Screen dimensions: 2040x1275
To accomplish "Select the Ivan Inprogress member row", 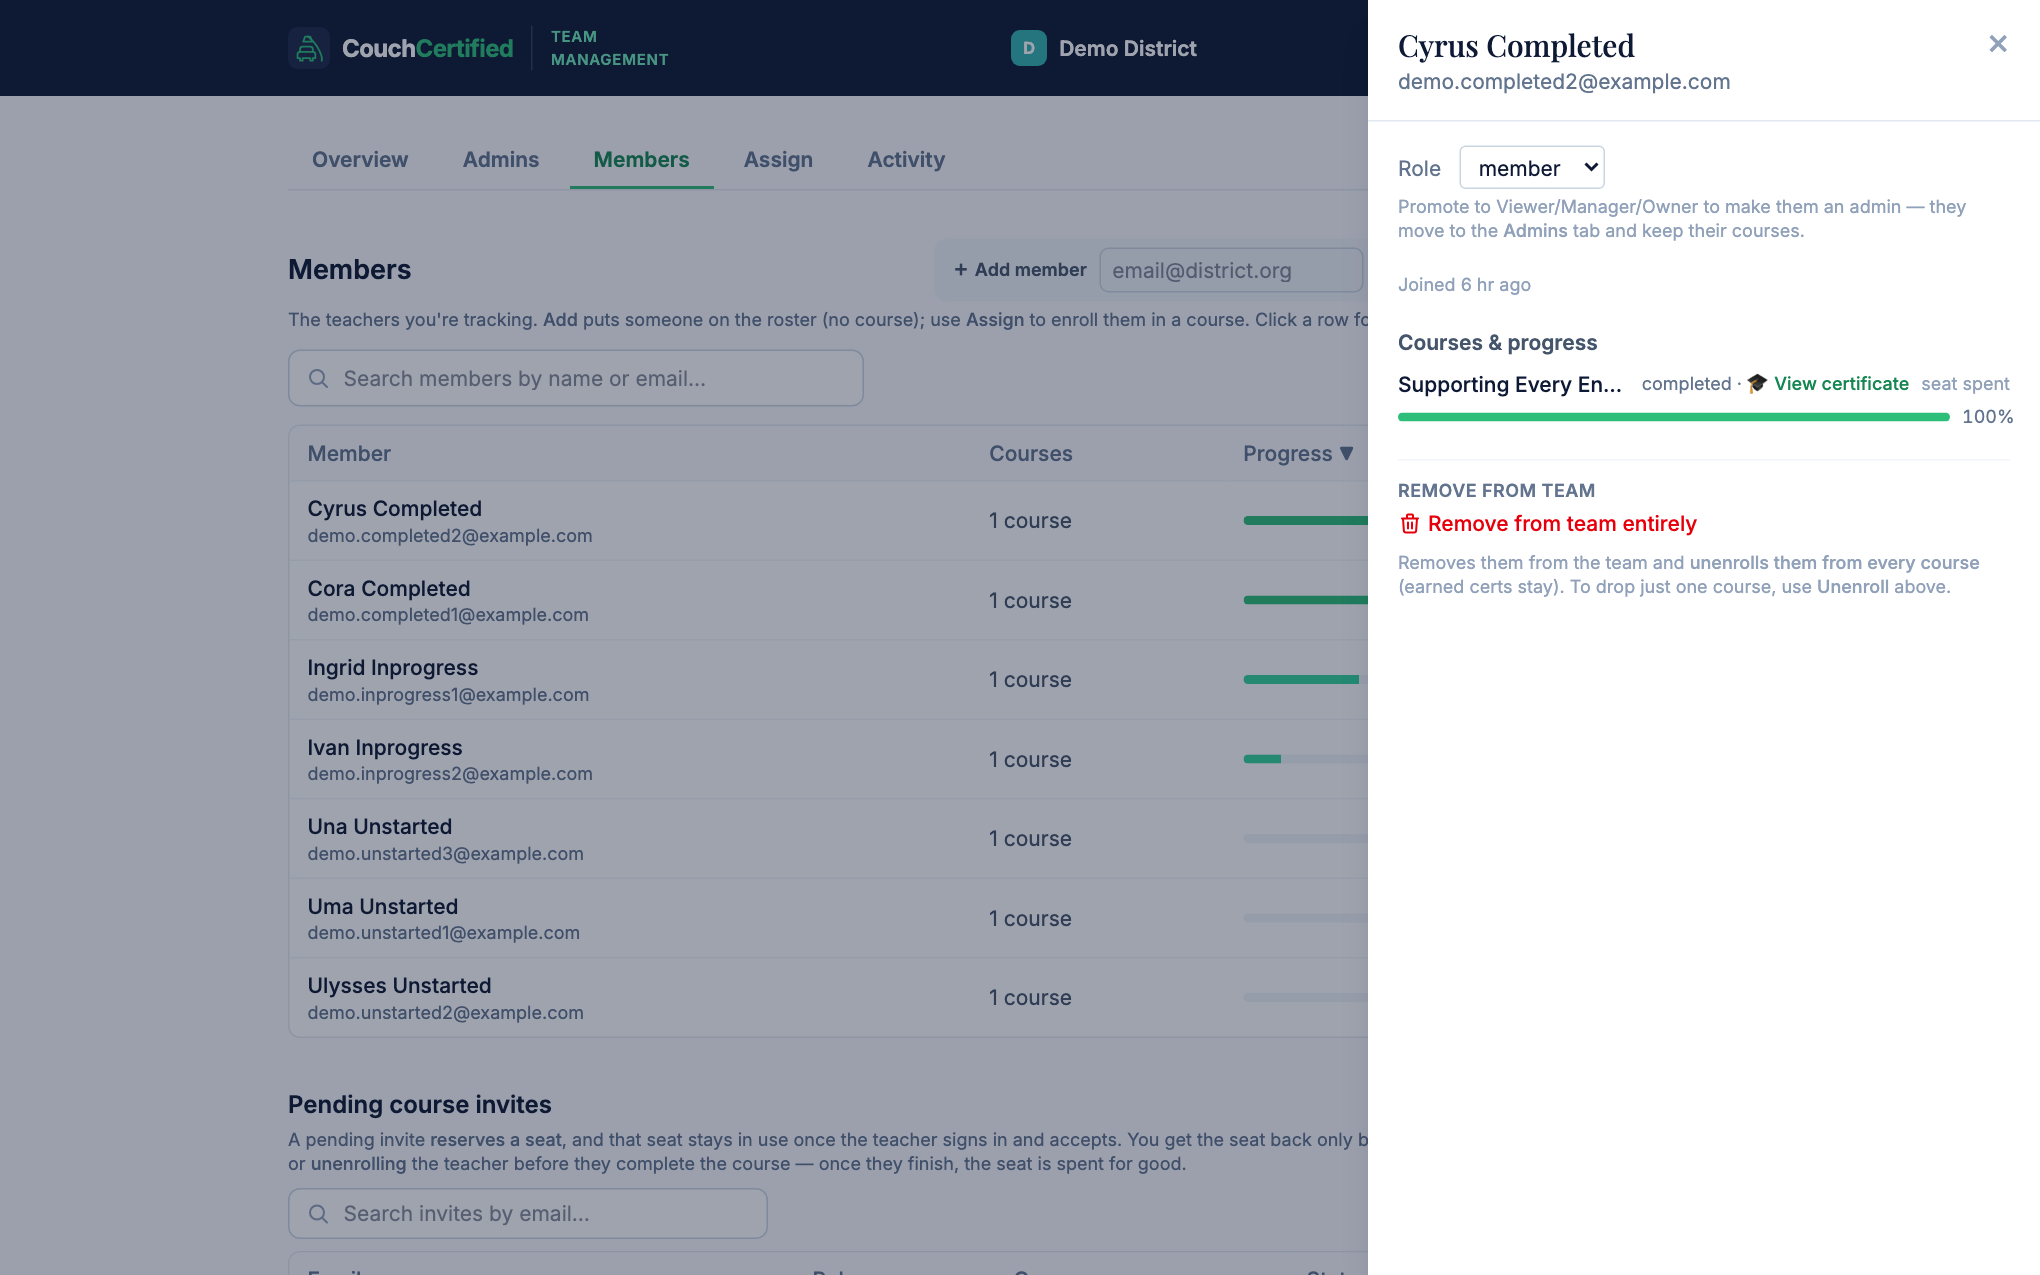I will [829, 760].
